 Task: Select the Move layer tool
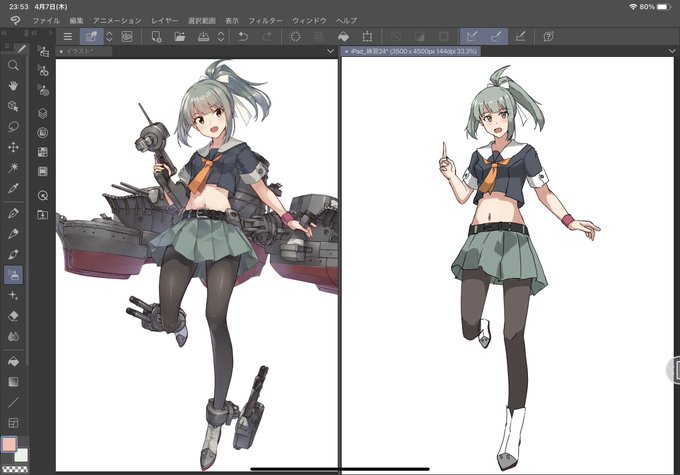(13, 147)
